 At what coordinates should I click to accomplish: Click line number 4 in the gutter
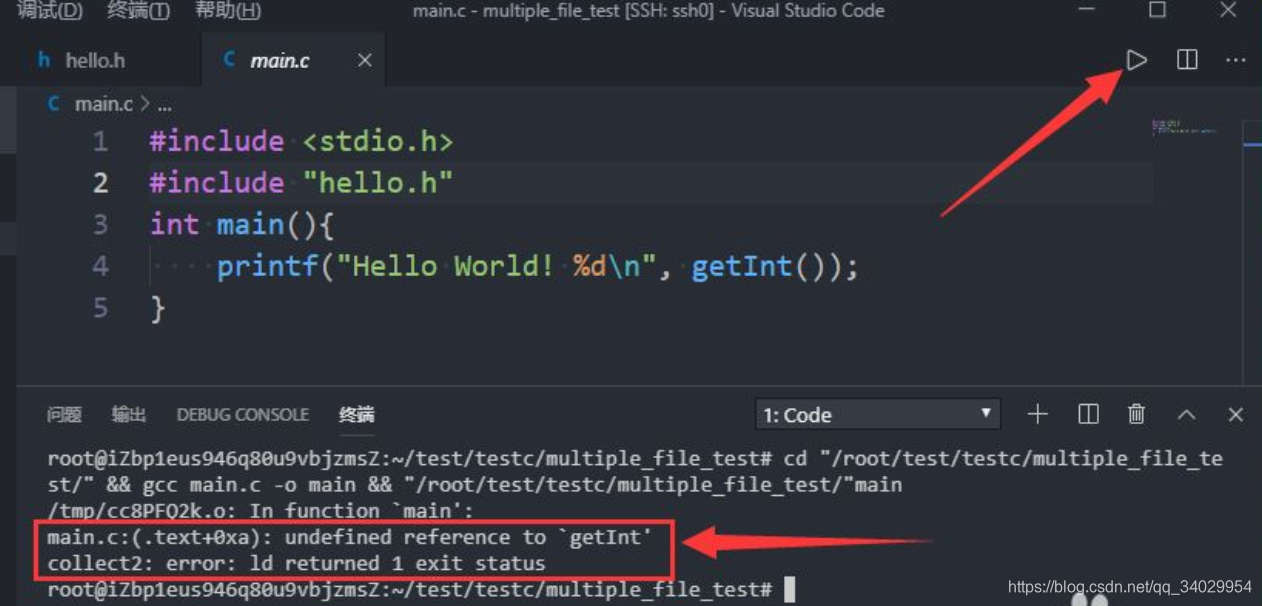[x=100, y=266]
